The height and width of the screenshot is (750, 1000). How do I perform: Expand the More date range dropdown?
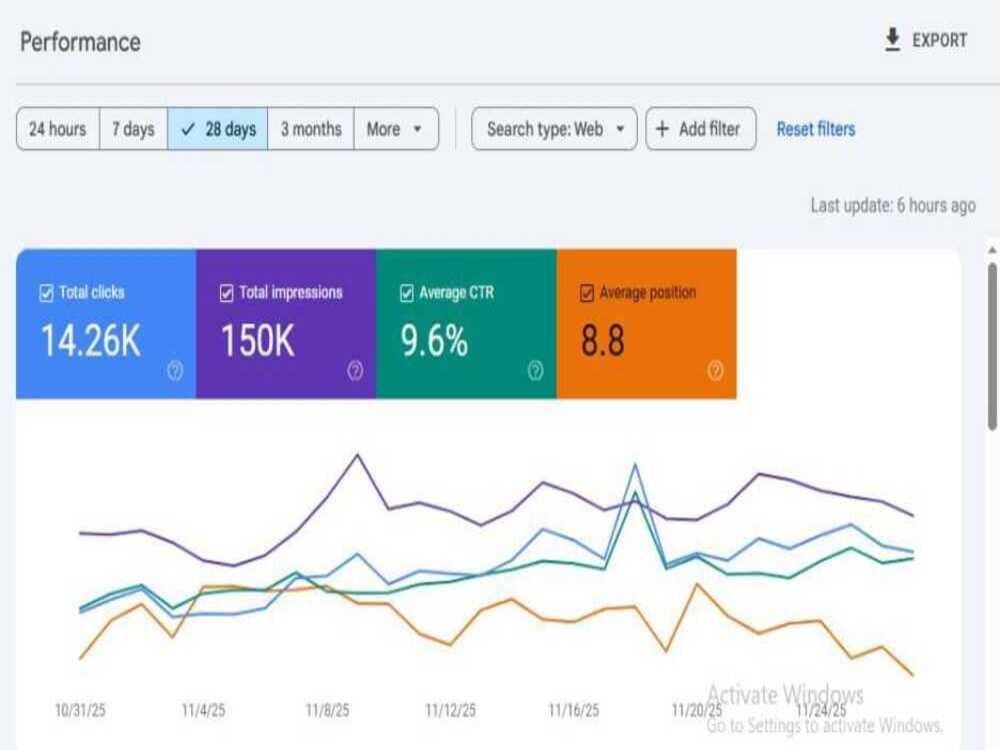pyautogui.click(x=396, y=129)
